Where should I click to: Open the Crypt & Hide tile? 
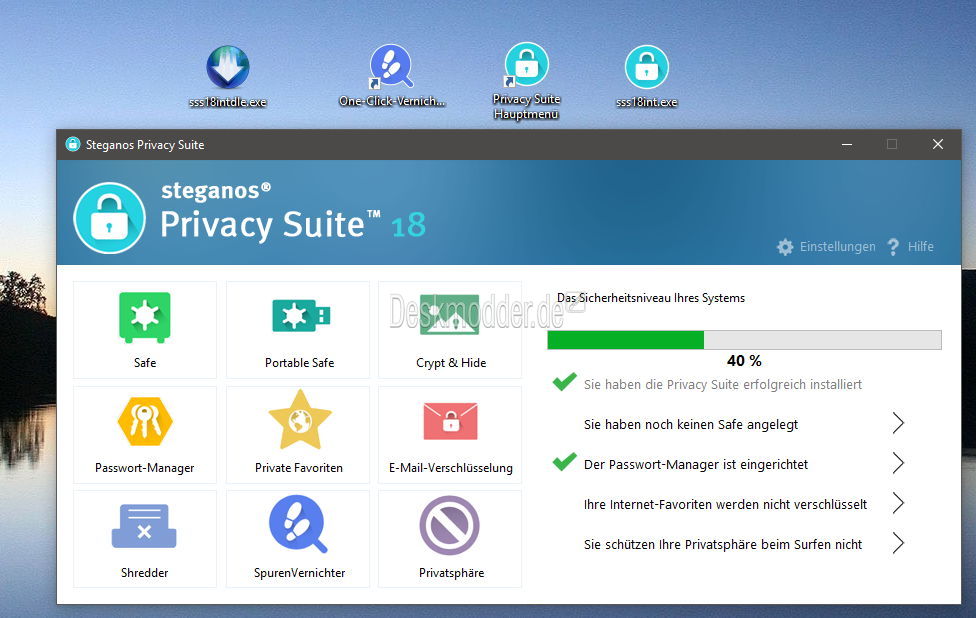[x=450, y=330]
